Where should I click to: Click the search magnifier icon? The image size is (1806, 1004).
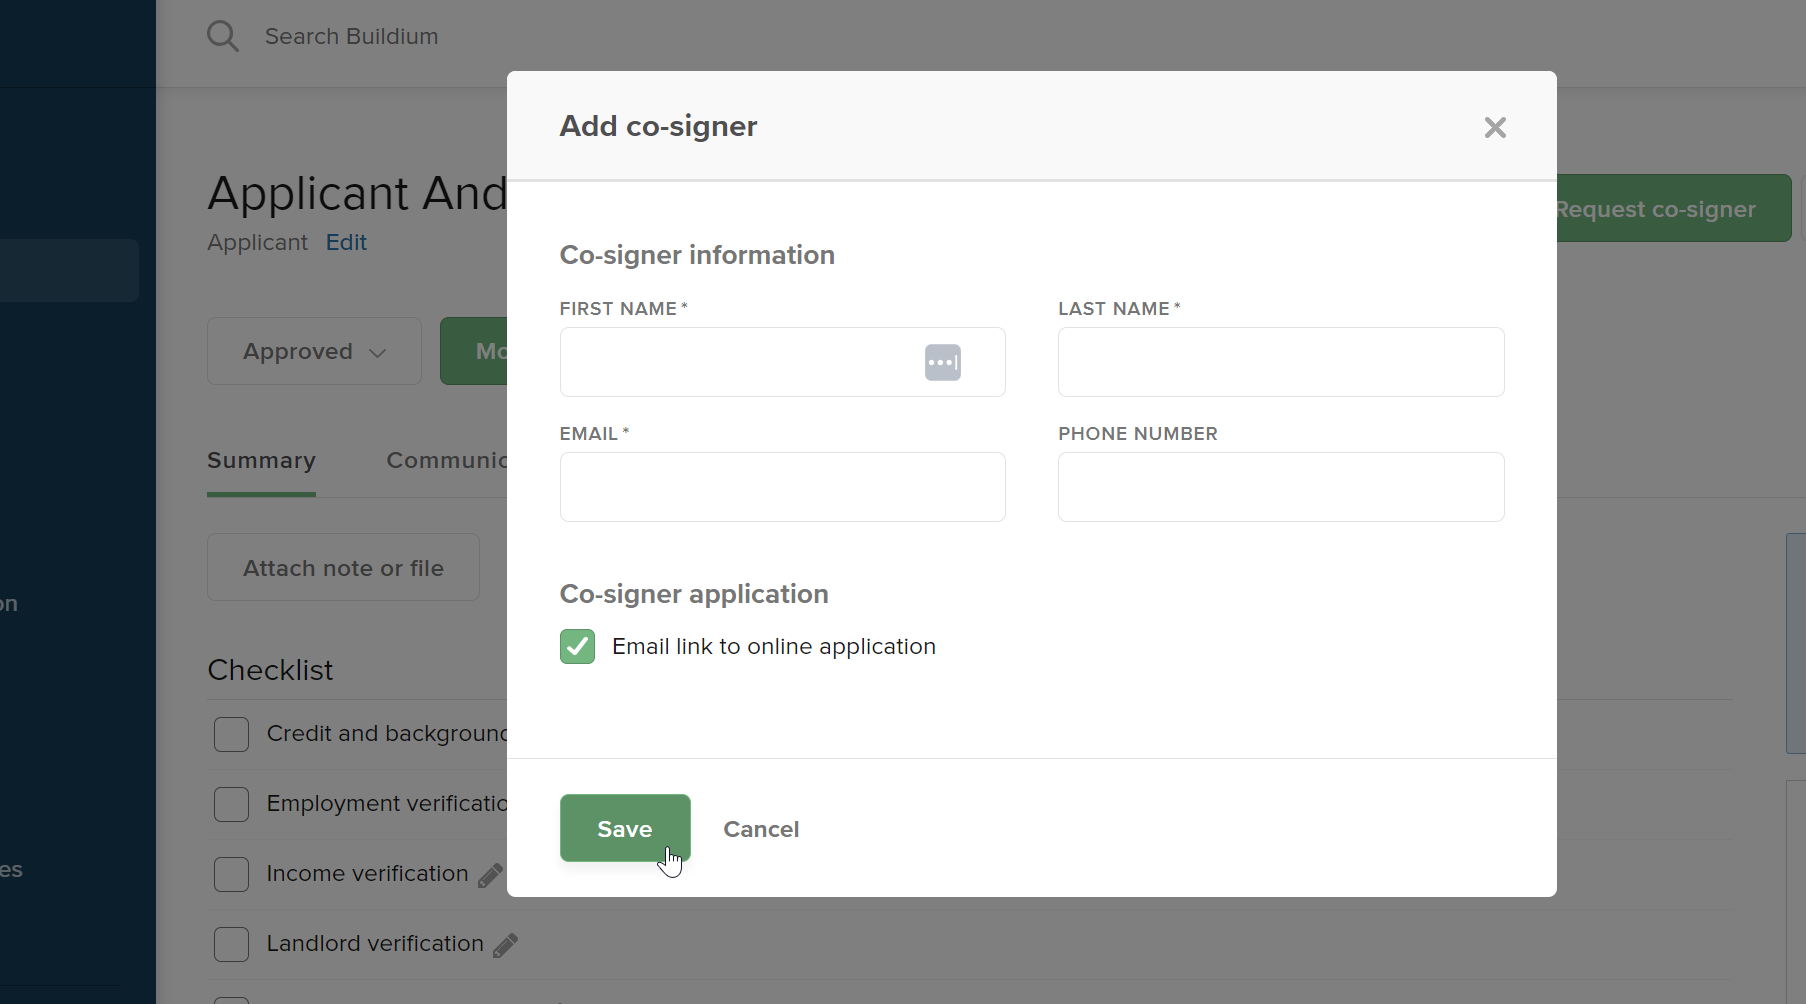(223, 36)
